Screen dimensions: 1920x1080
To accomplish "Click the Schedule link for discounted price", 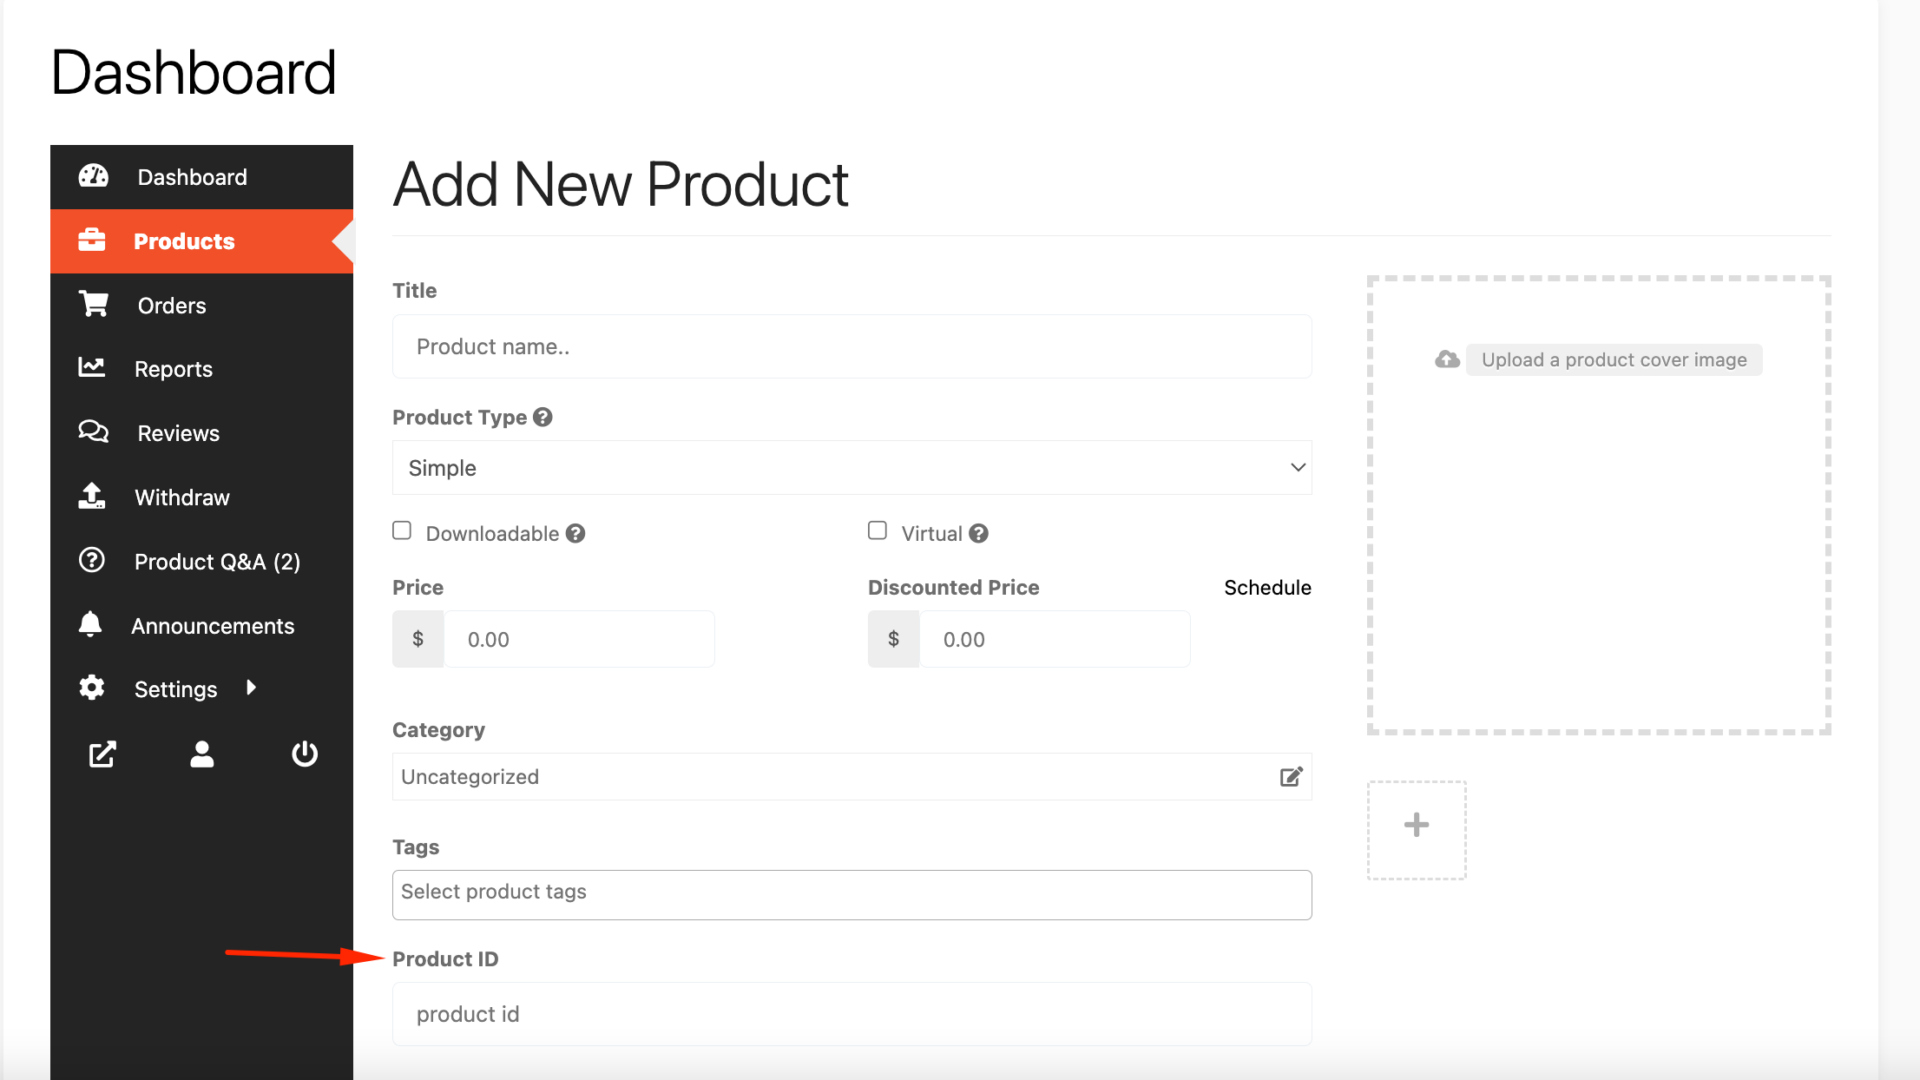I will [x=1267, y=587].
